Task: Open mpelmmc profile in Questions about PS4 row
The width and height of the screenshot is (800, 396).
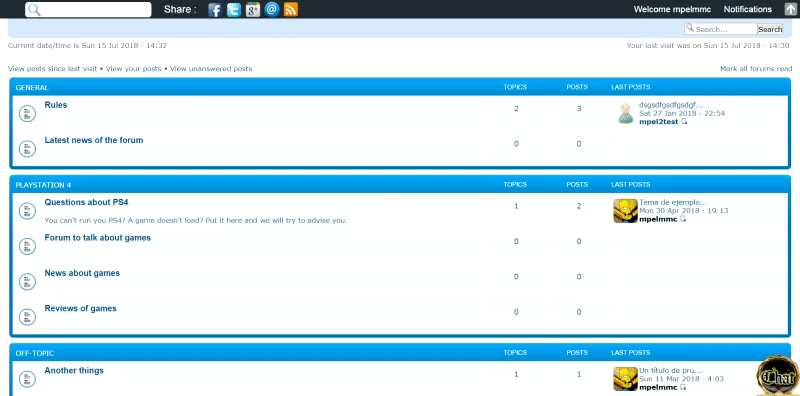Action: 658,219
